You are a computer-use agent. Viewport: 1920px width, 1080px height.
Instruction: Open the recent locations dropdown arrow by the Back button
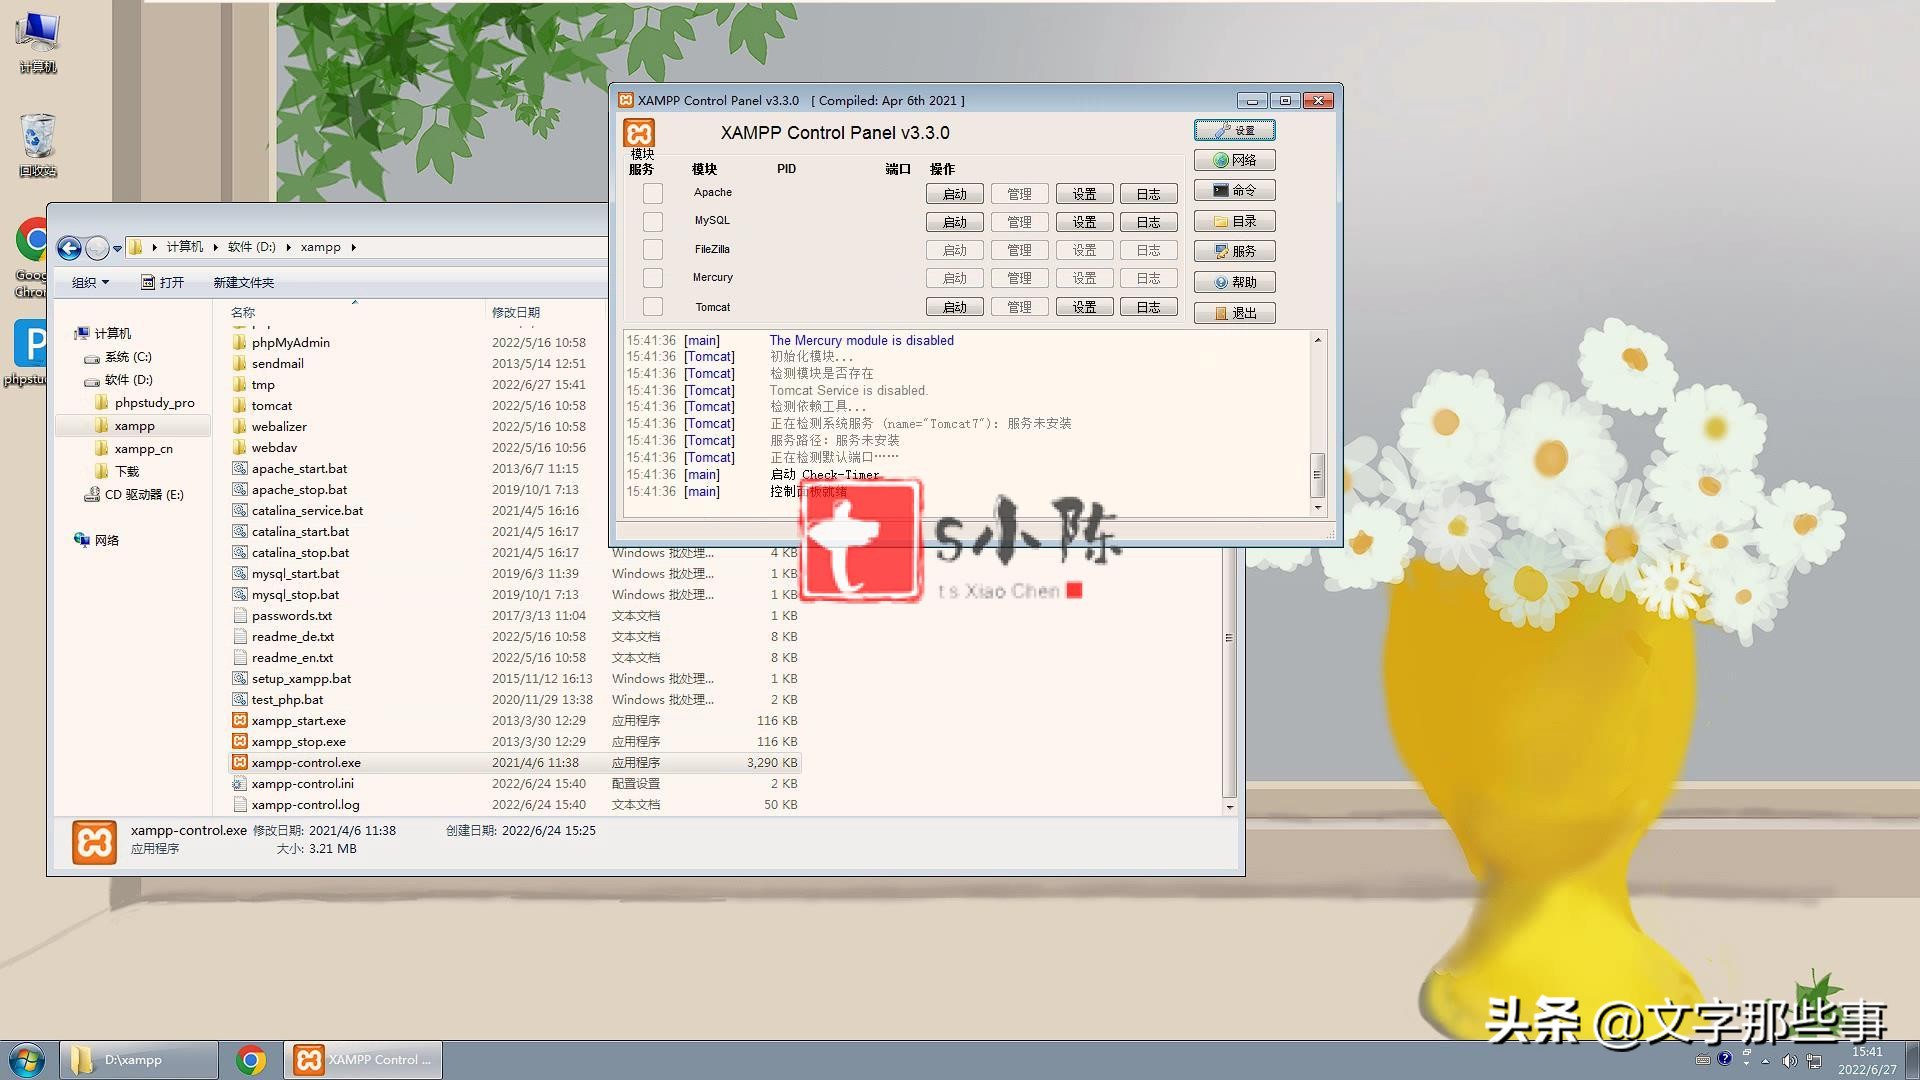point(117,248)
